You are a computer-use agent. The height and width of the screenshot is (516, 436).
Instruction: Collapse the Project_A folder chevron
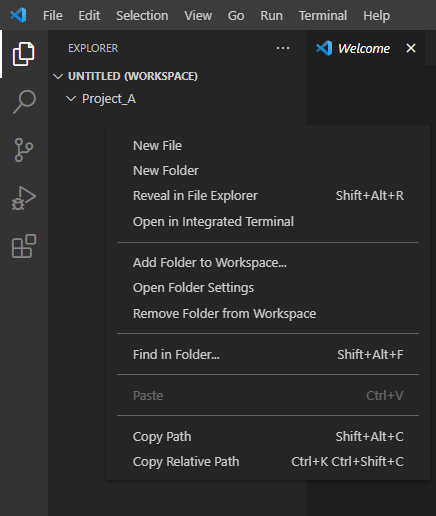[x=71, y=99]
